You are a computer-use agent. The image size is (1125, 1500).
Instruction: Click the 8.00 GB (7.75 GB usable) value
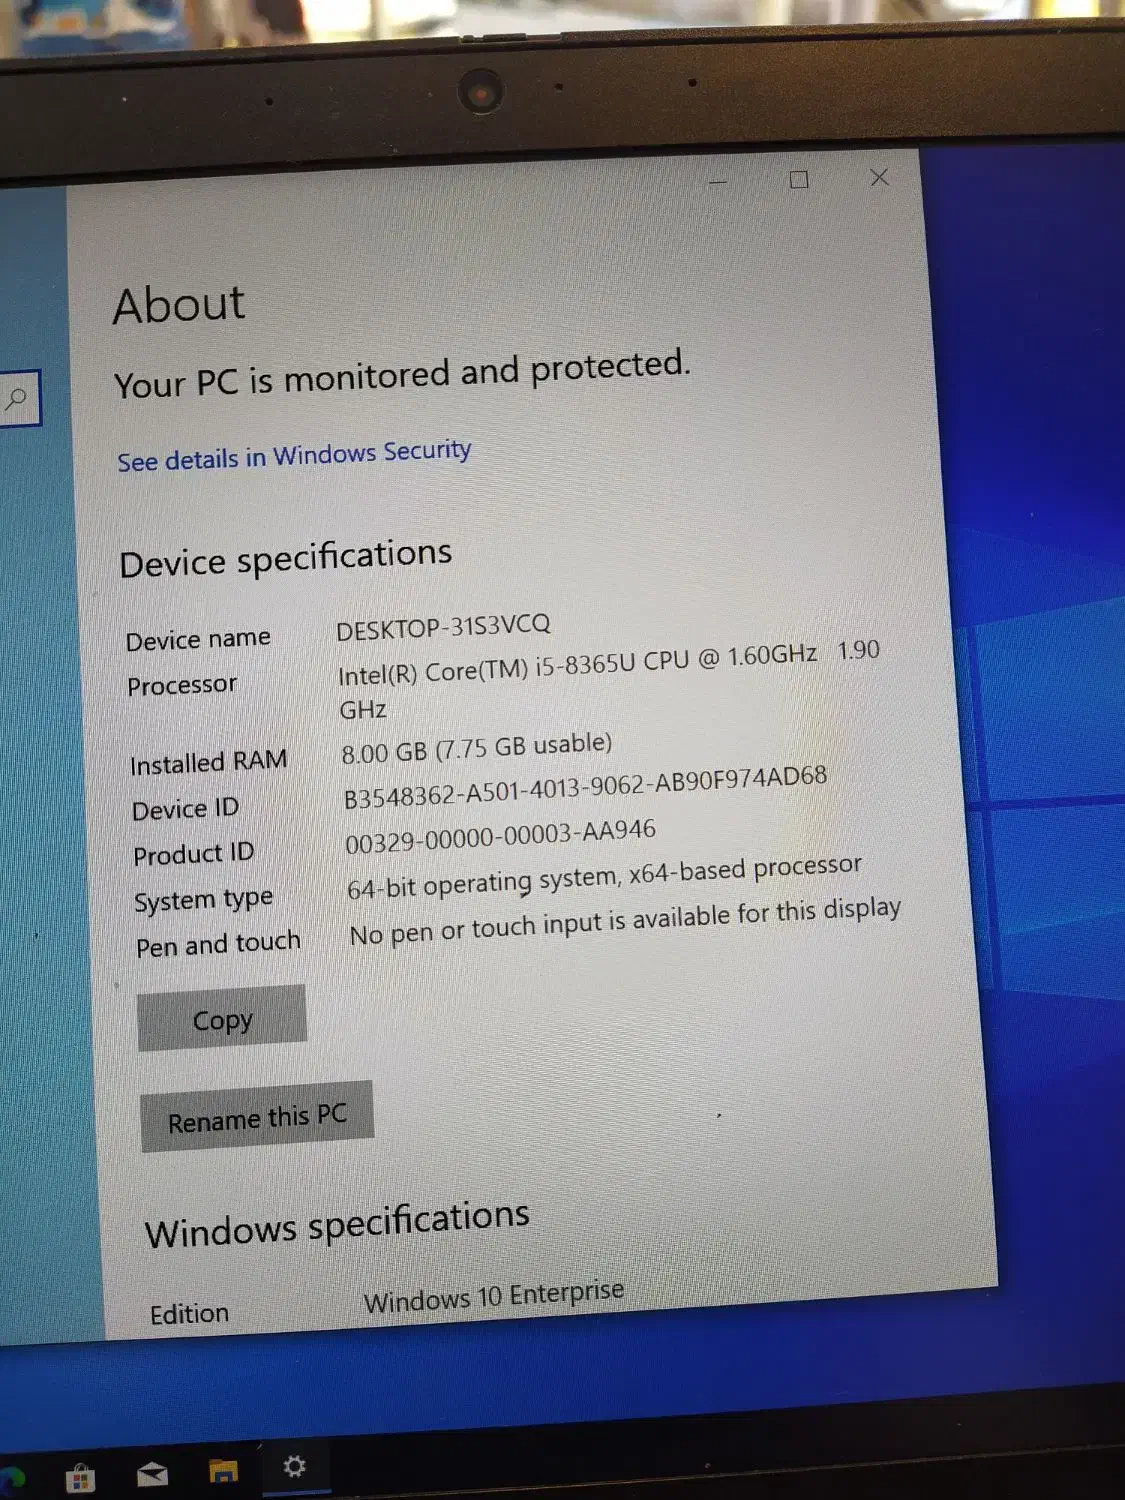click(x=476, y=747)
